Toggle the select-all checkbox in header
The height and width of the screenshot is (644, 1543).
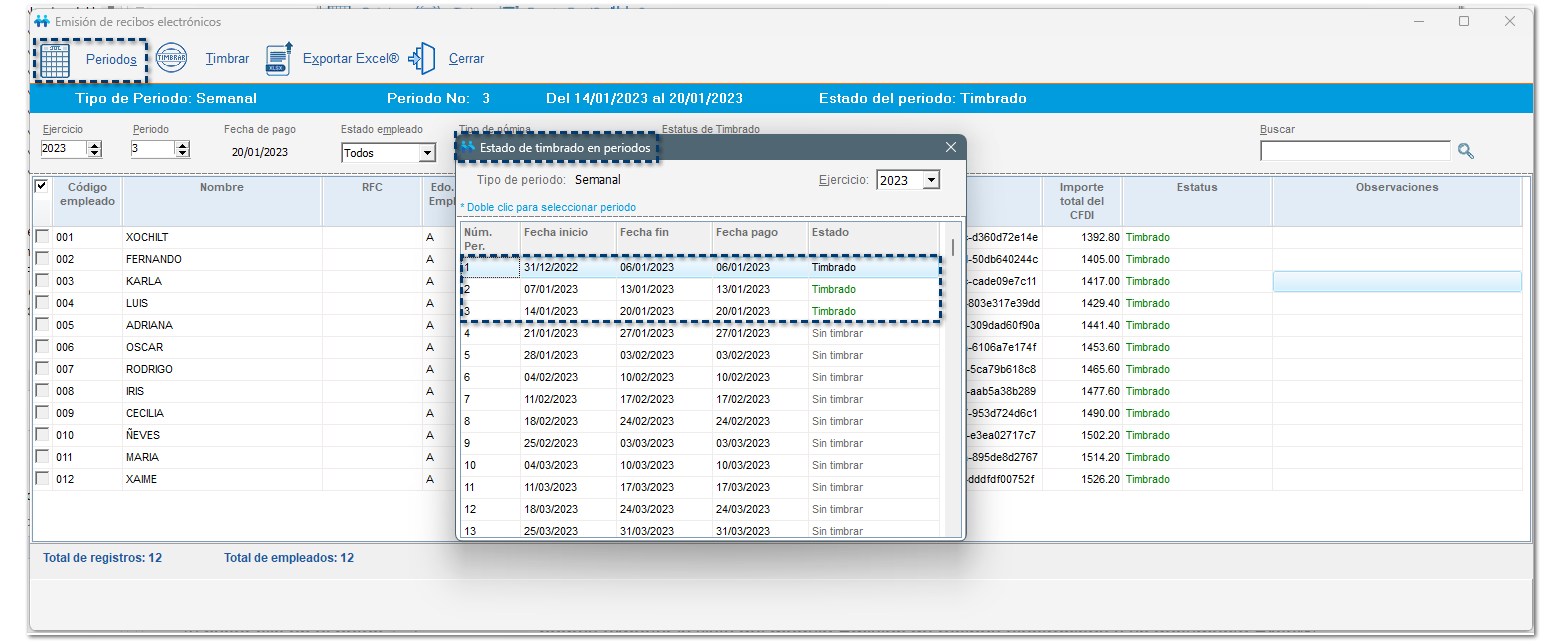click(41, 186)
